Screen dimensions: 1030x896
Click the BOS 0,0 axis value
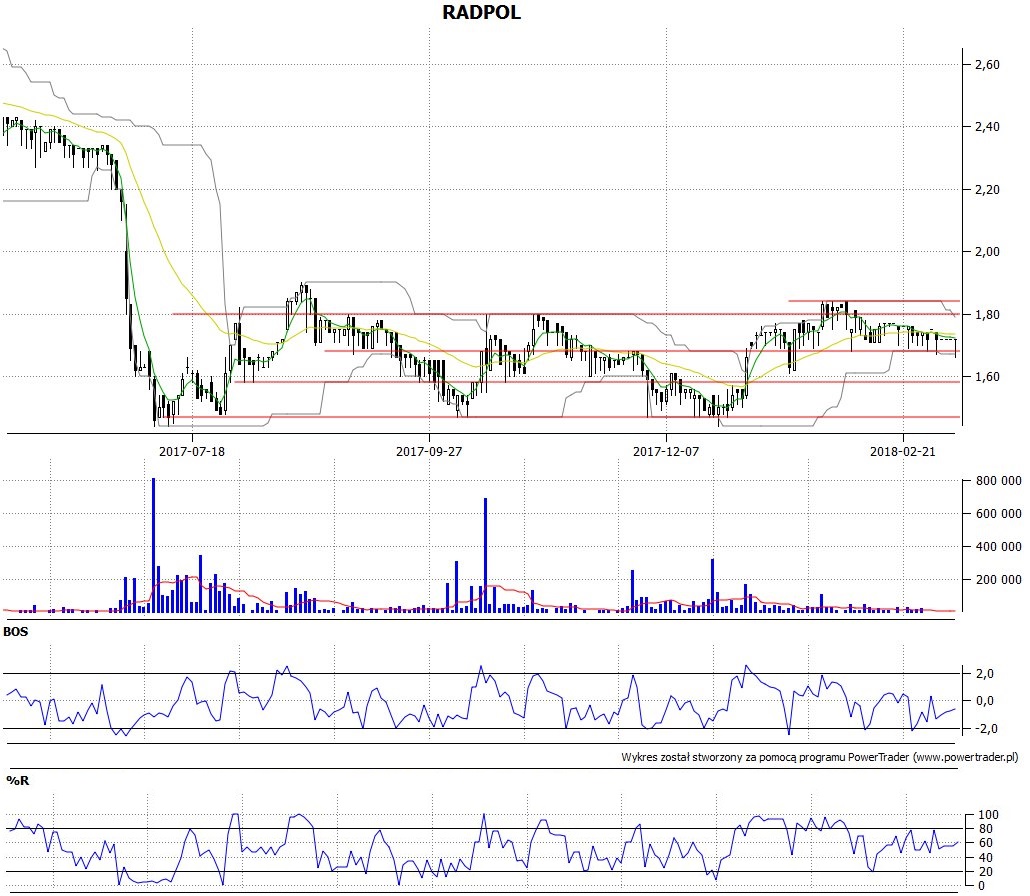985,701
